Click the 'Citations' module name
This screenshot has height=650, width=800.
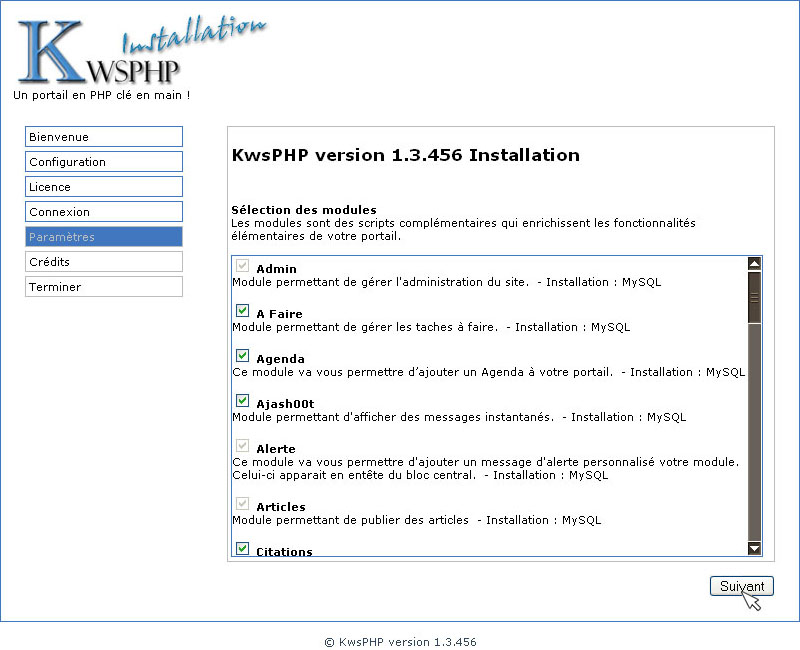284,552
